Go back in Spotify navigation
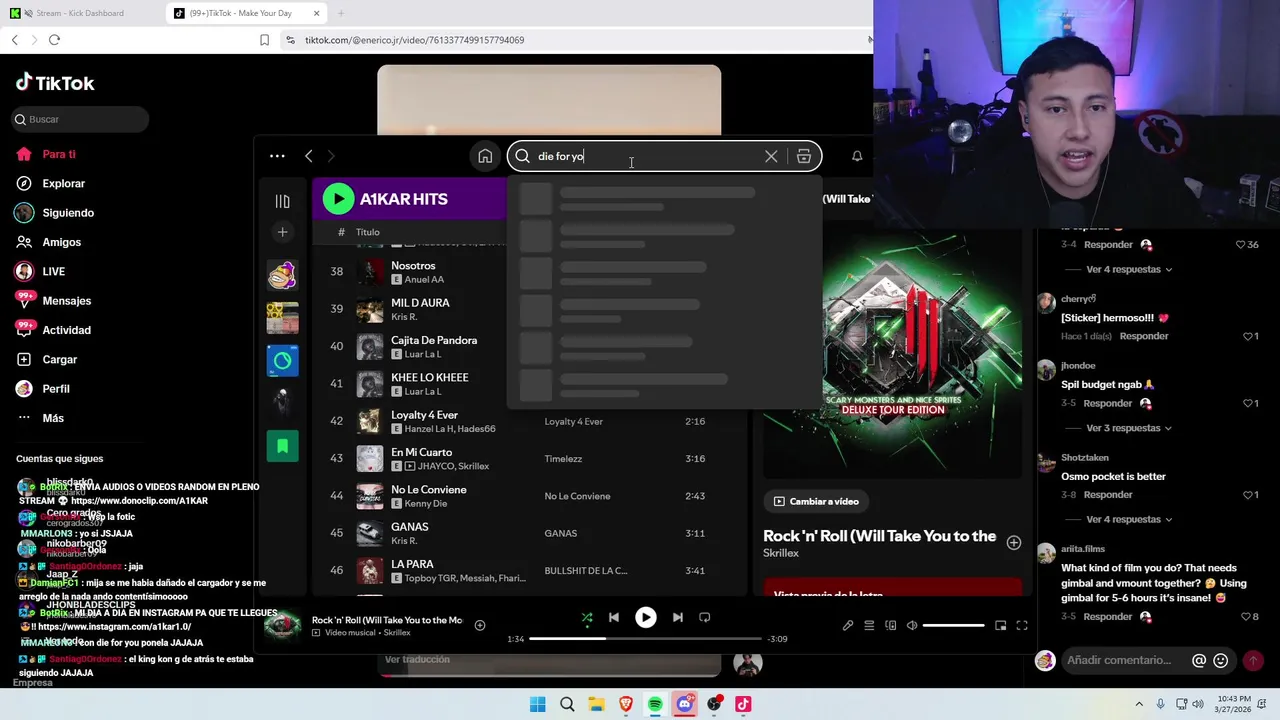The image size is (1280, 720). pyautogui.click(x=309, y=156)
